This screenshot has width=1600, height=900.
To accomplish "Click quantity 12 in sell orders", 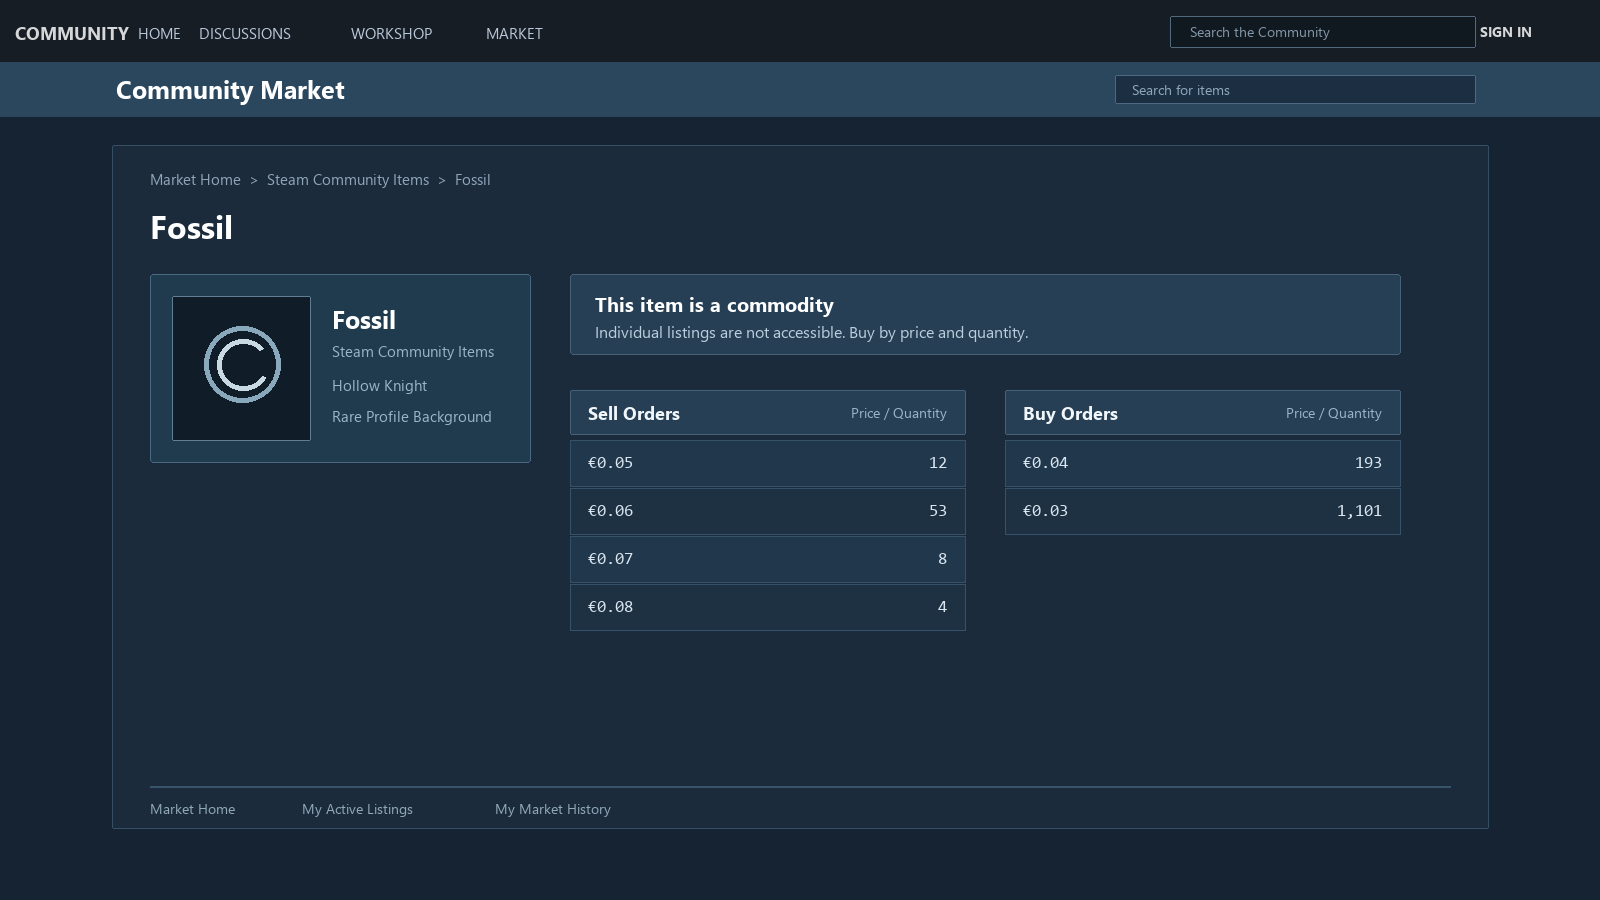I will click(x=937, y=463).
